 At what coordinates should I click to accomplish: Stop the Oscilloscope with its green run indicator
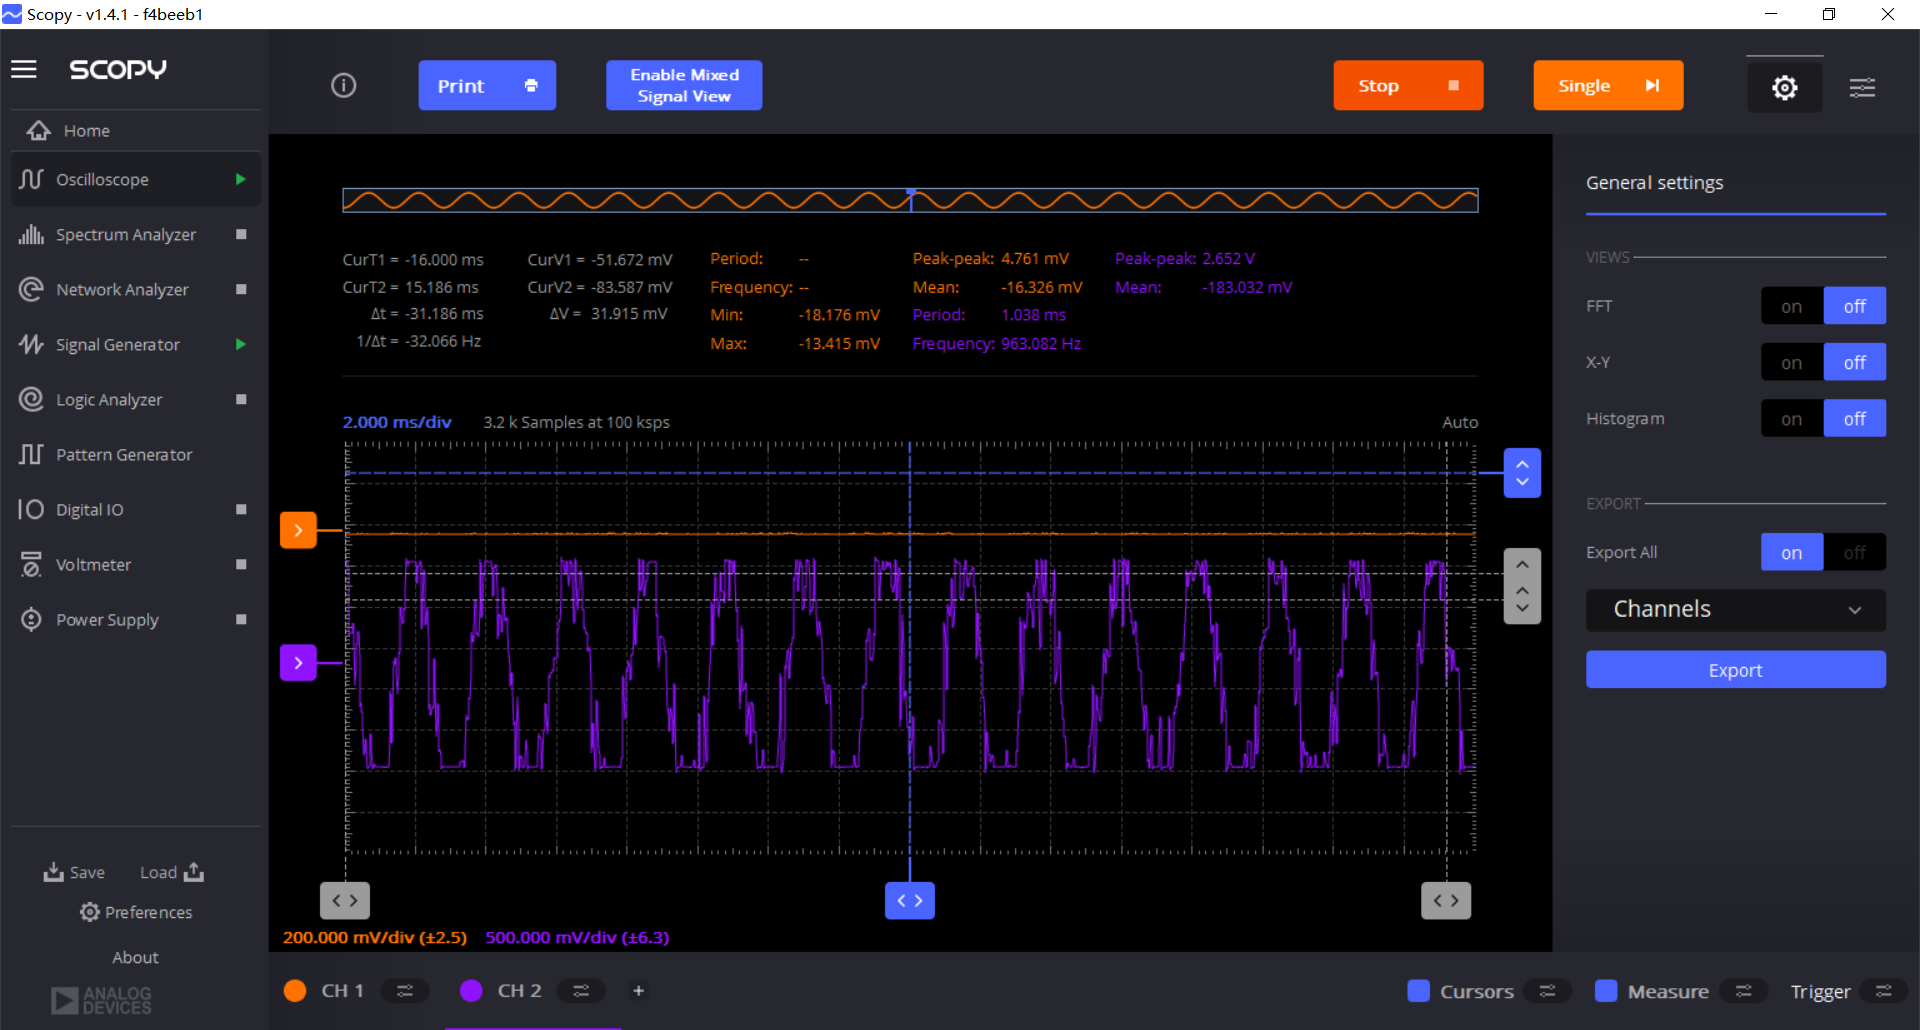coord(241,179)
